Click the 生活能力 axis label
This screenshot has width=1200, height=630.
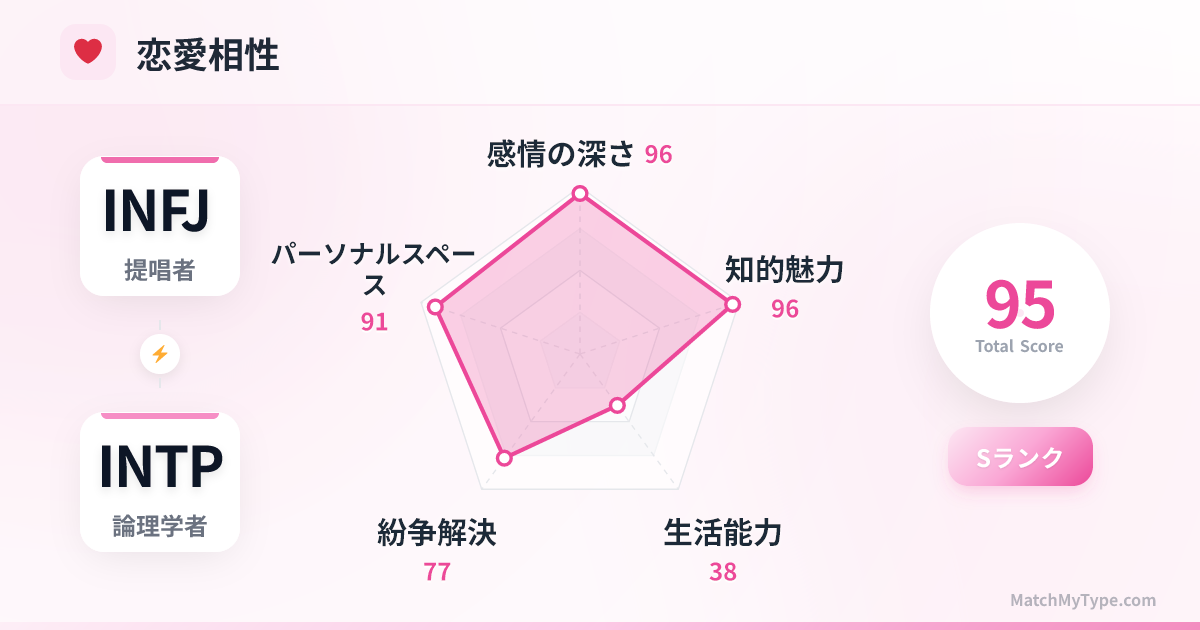pos(722,533)
